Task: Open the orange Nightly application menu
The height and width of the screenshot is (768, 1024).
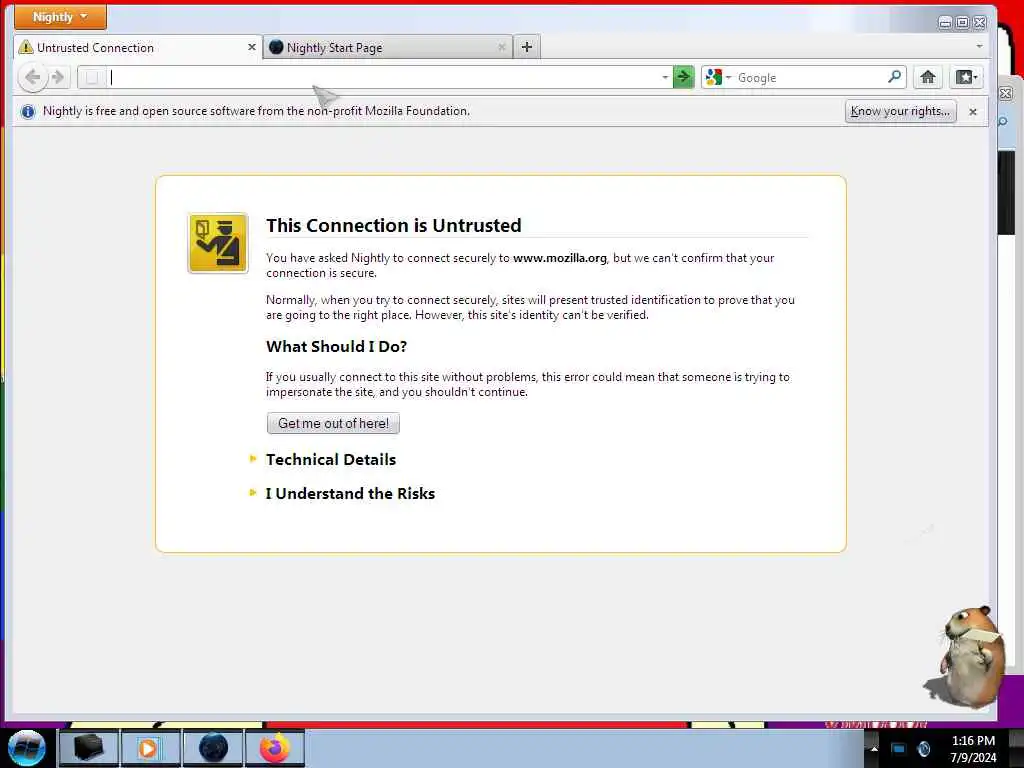Action: [x=60, y=17]
